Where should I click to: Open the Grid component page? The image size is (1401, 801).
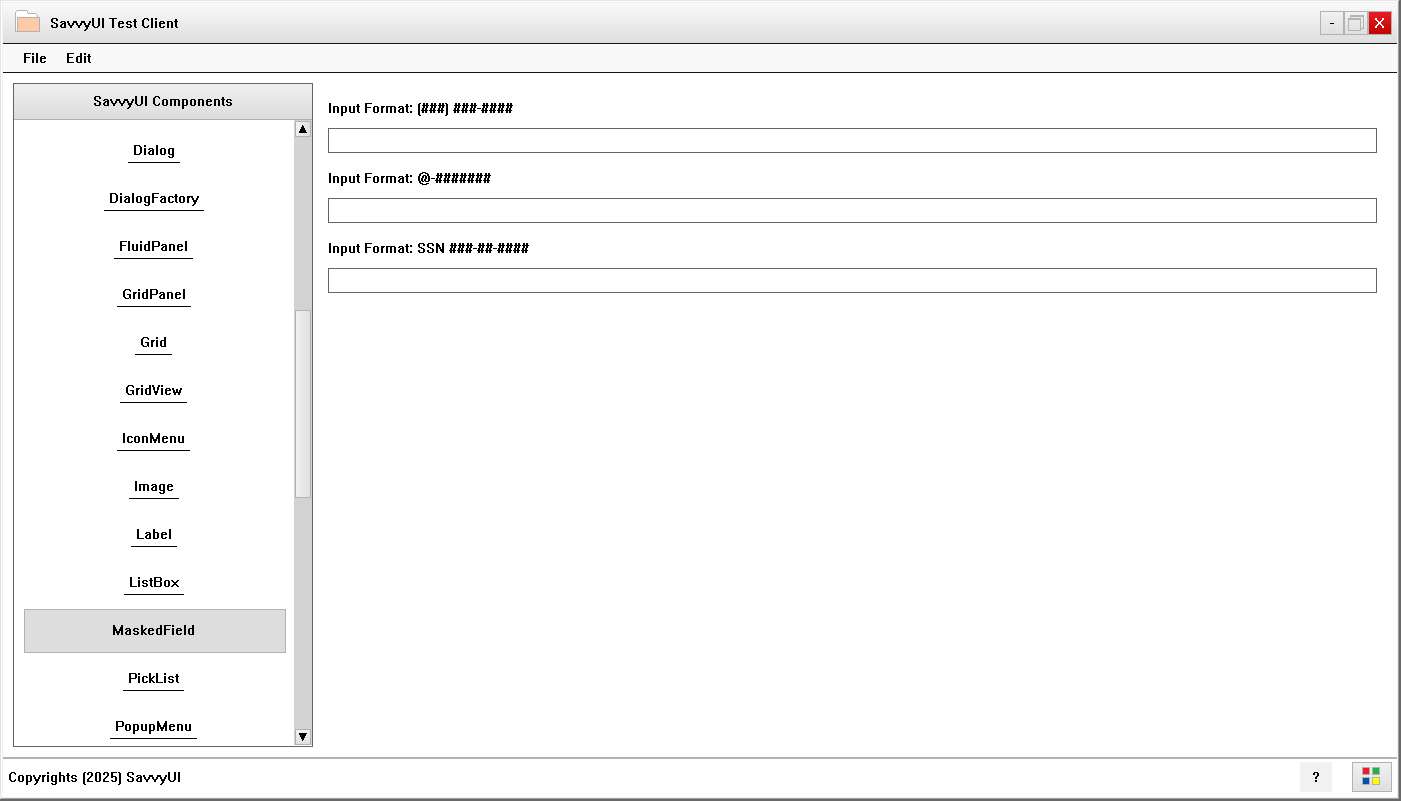click(x=153, y=342)
